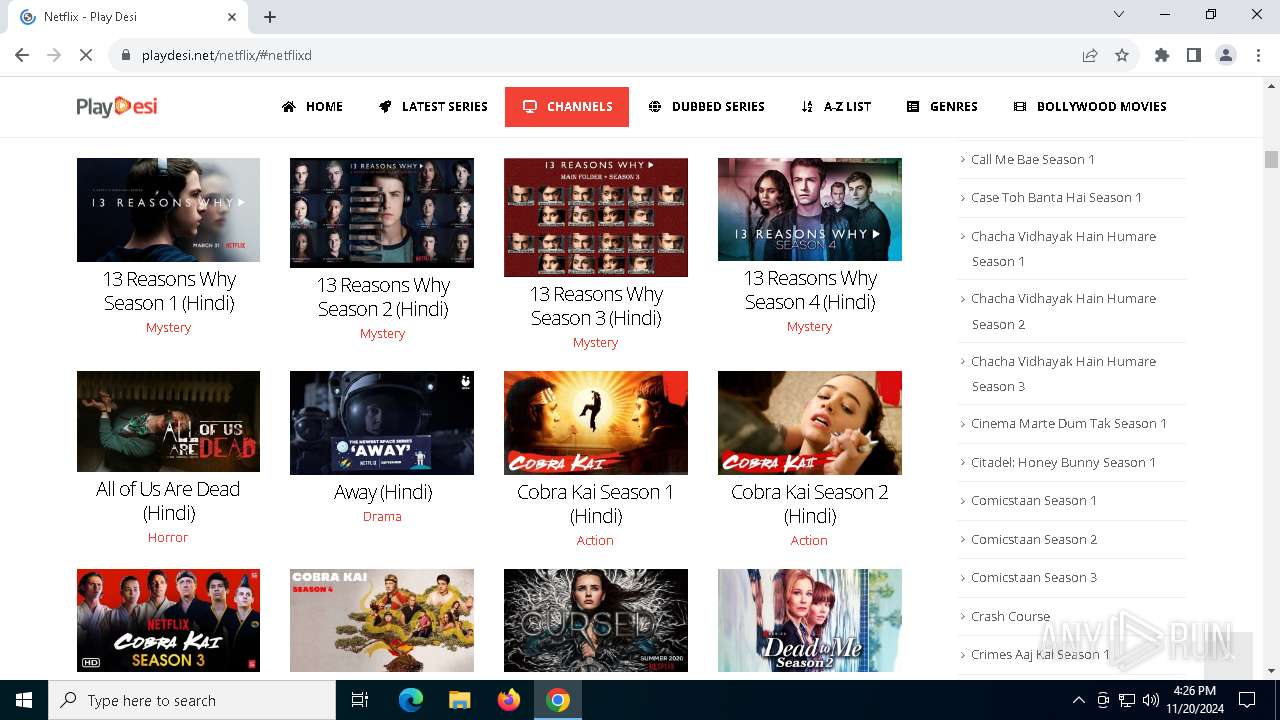Open the GENRES menu item
Viewport: 1280px width, 720px height.
coord(942,106)
